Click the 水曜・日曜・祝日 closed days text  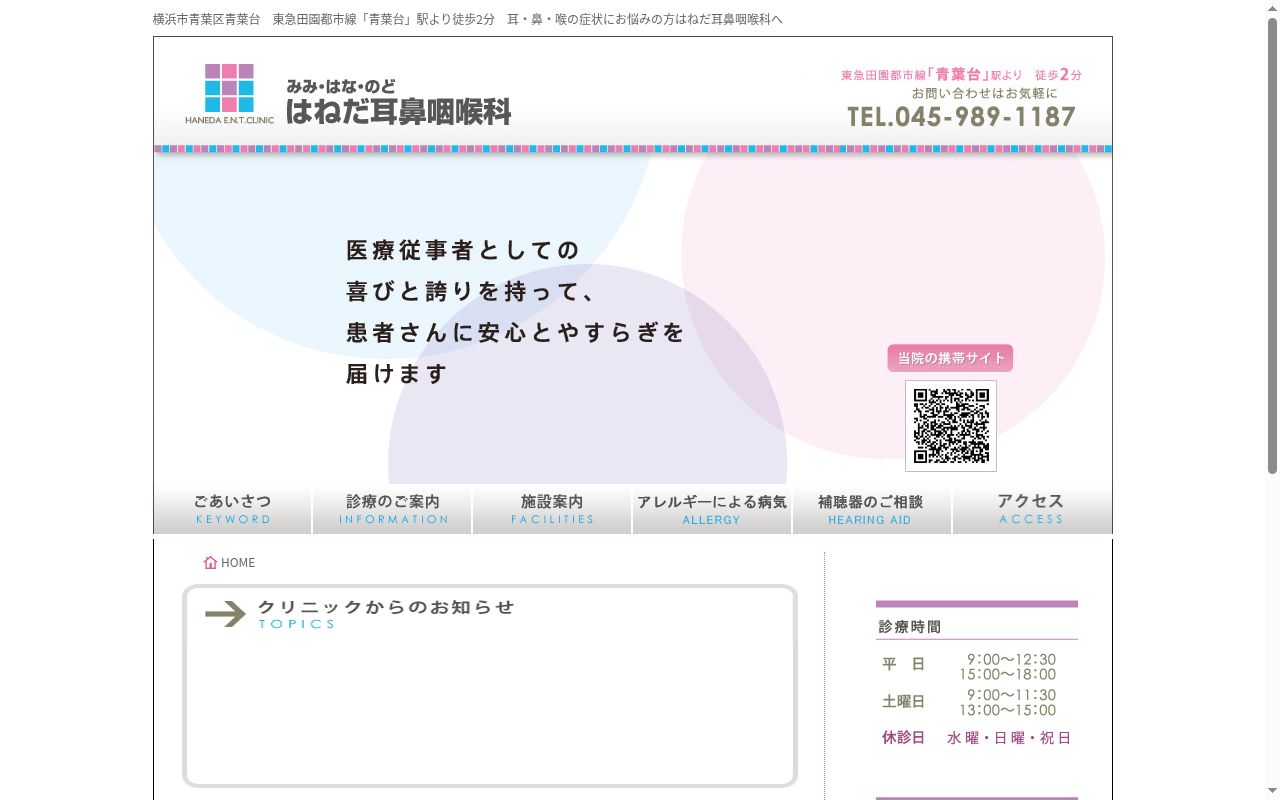tap(1009, 738)
